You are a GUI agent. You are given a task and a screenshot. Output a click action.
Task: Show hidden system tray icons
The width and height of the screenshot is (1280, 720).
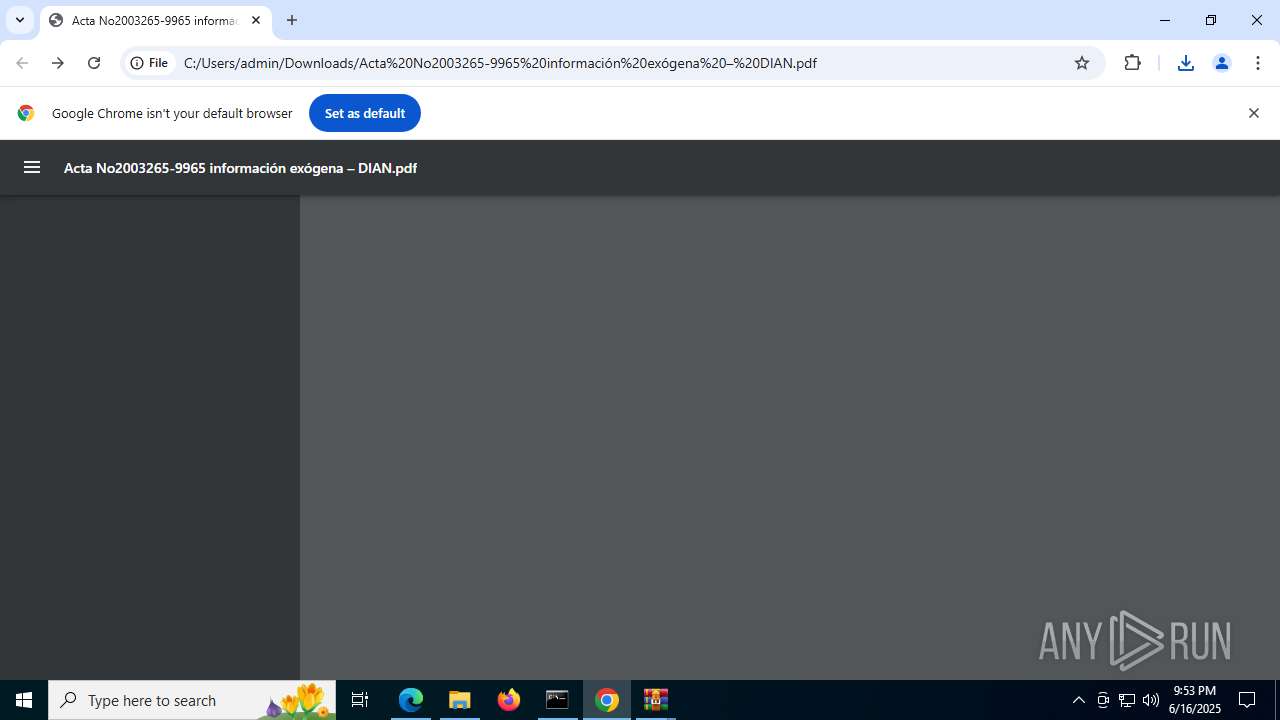pos(1079,700)
